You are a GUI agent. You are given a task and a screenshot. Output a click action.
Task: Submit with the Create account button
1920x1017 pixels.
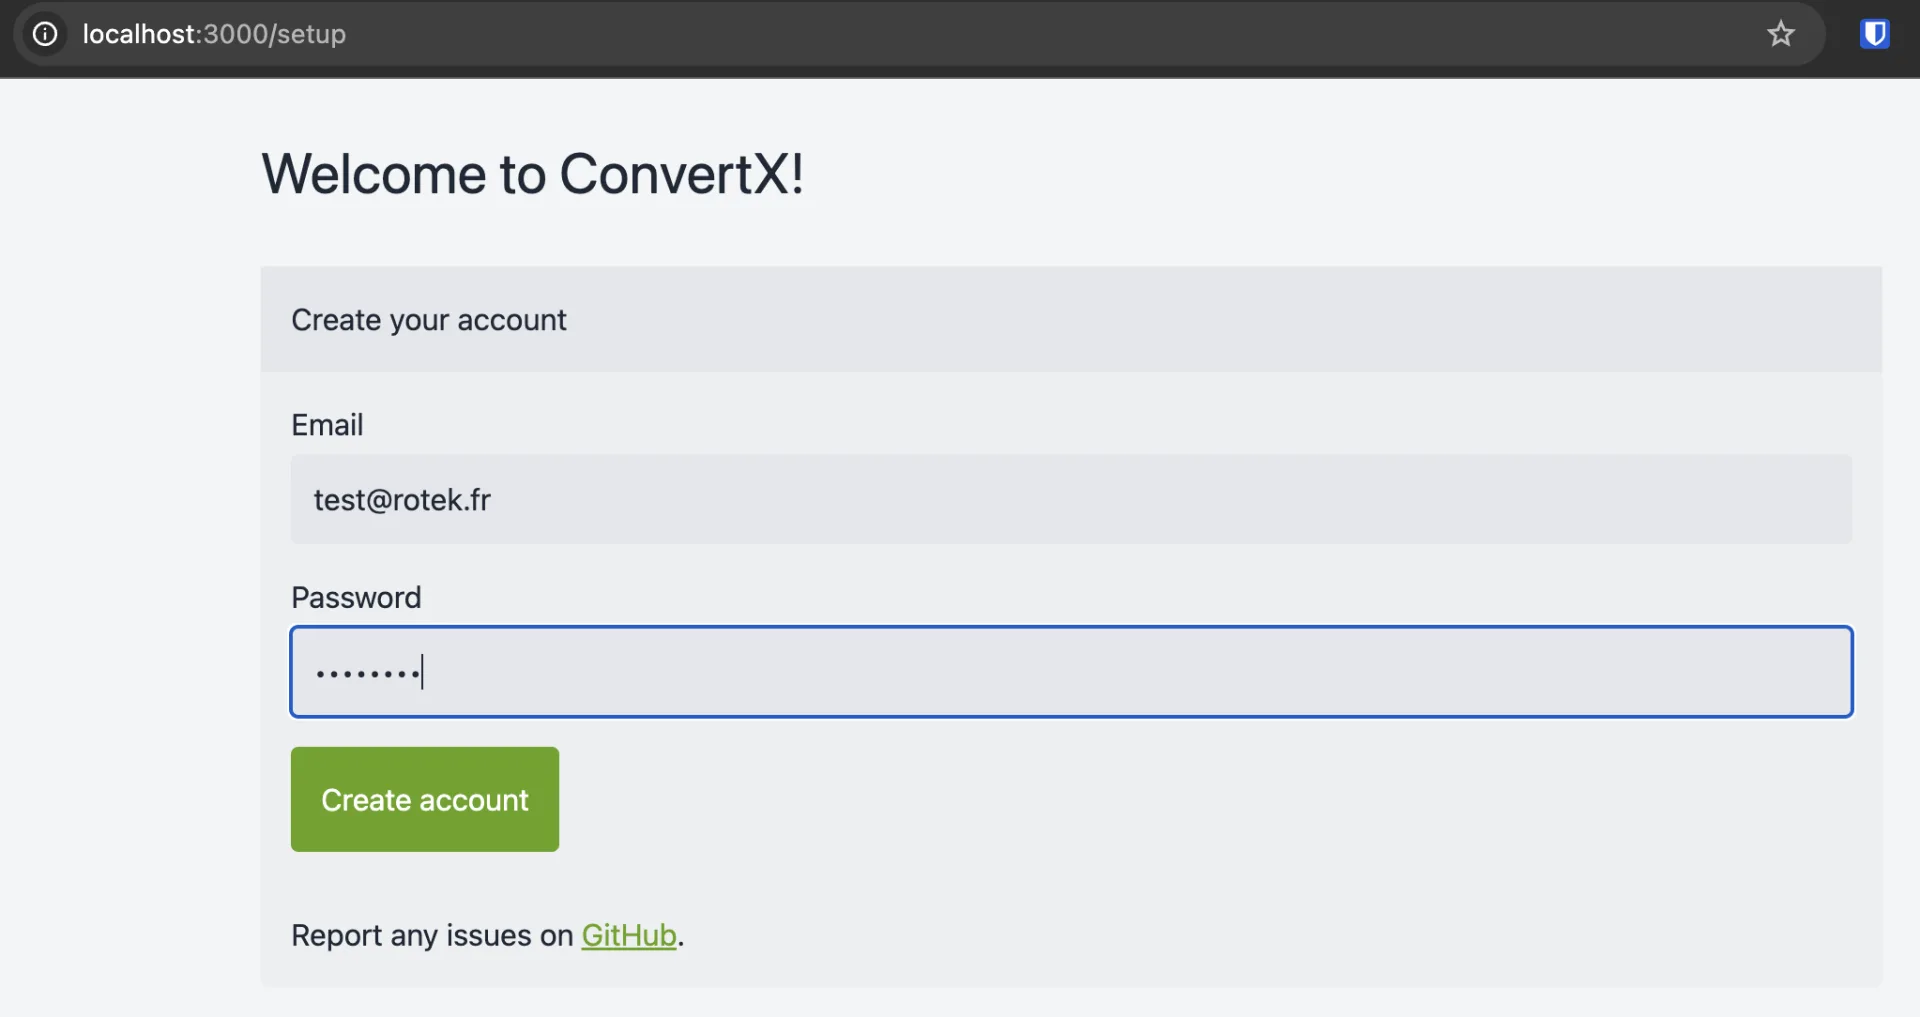425,799
